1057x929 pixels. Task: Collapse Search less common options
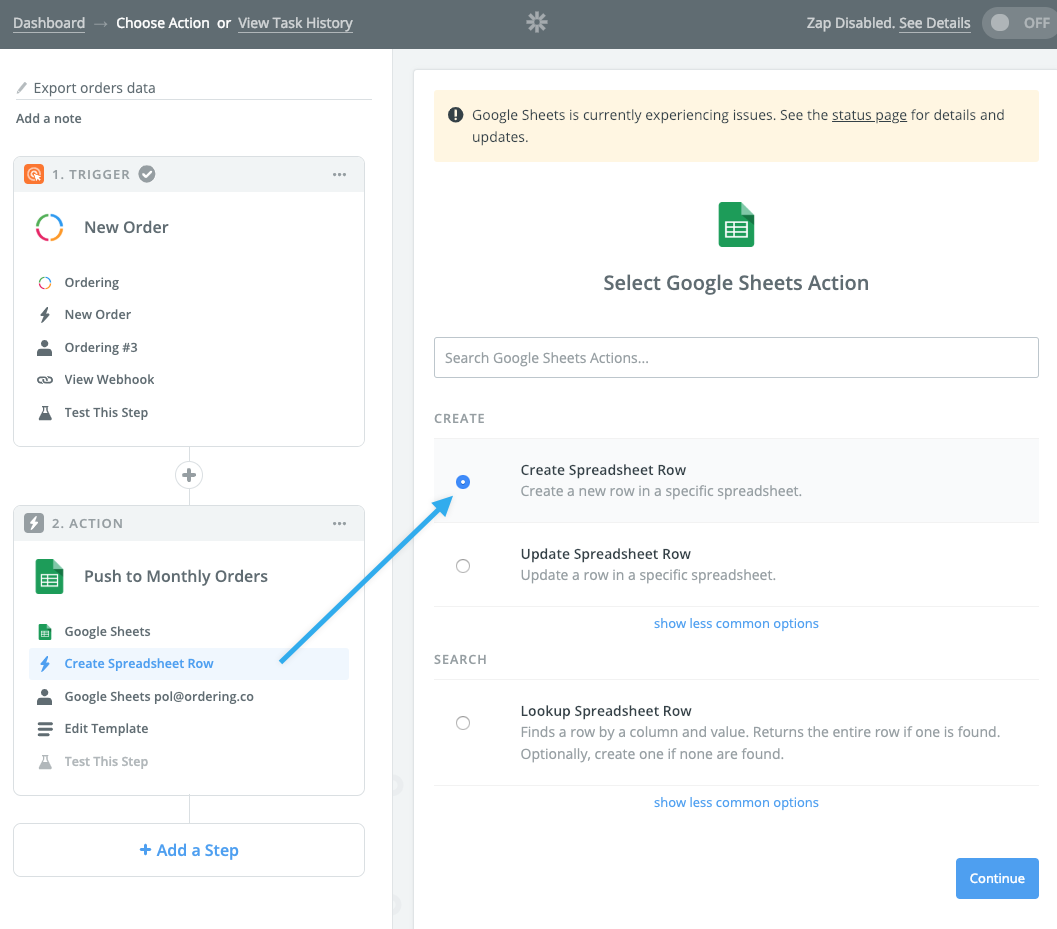tap(736, 802)
